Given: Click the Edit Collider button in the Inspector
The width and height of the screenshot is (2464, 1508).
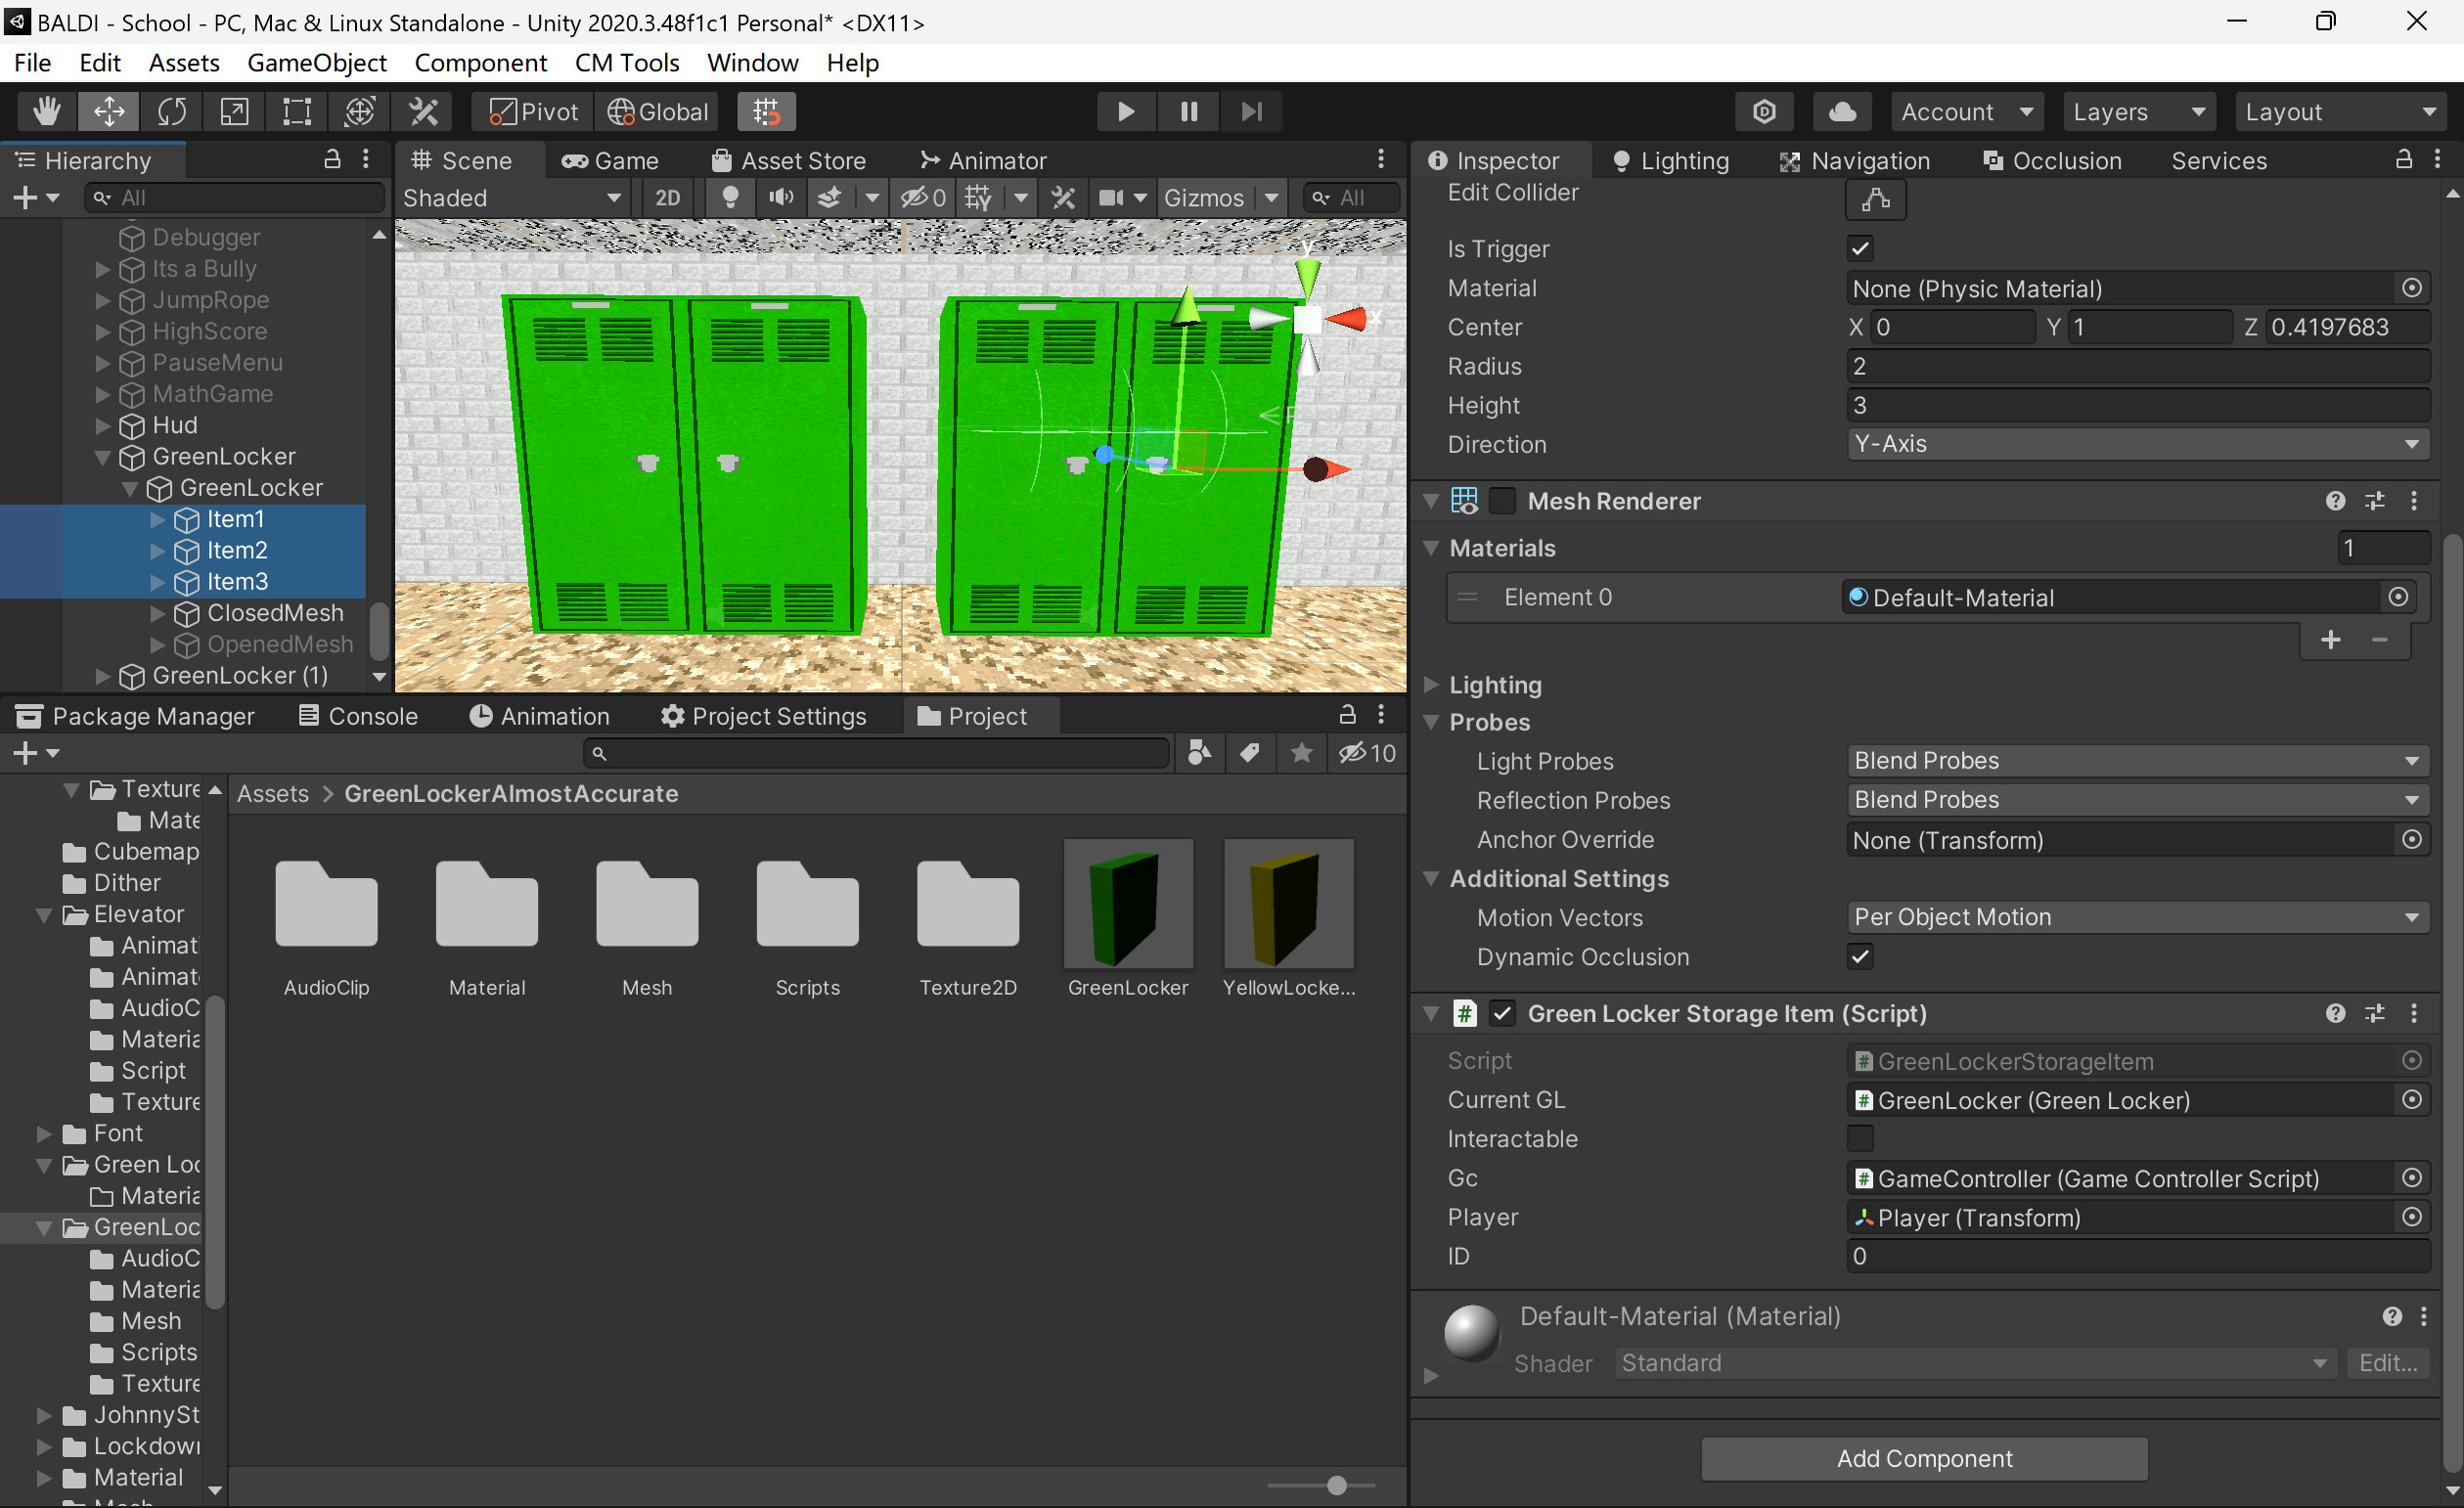Looking at the screenshot, I should tap(1875, 199).
